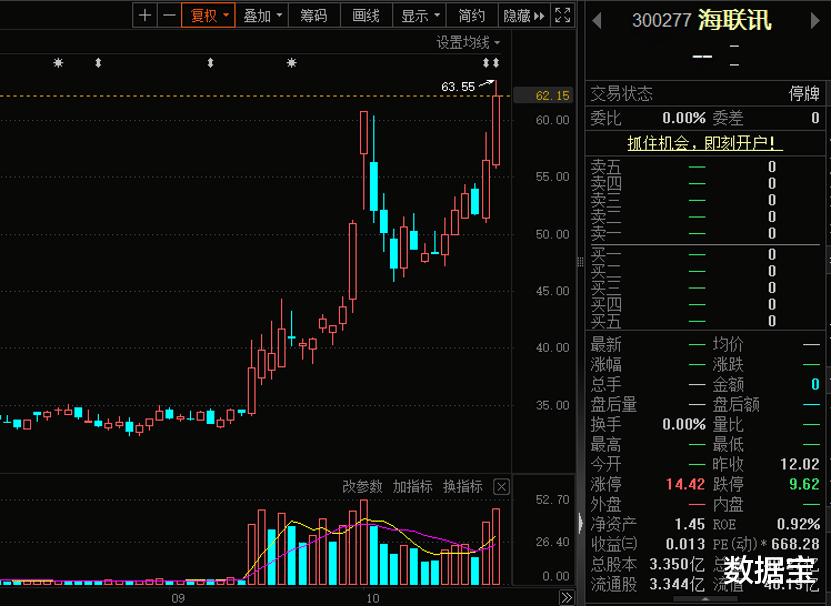This screenshot has width=832, height=606.
Task: Click 改参数 to edit indicator parameters
Action: tap(362, 486)
